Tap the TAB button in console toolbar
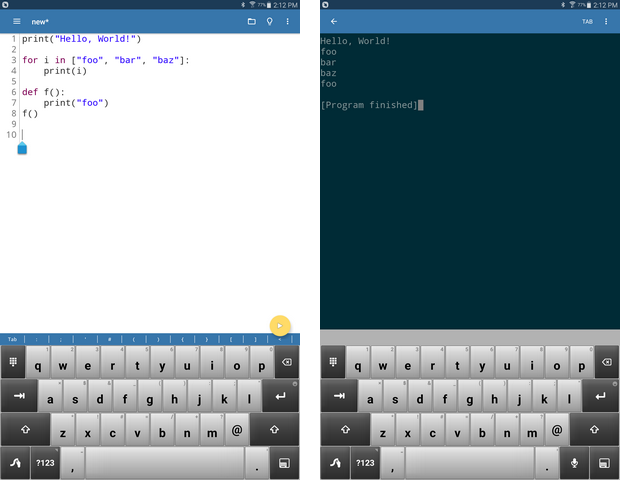 (x=587, y=21)
